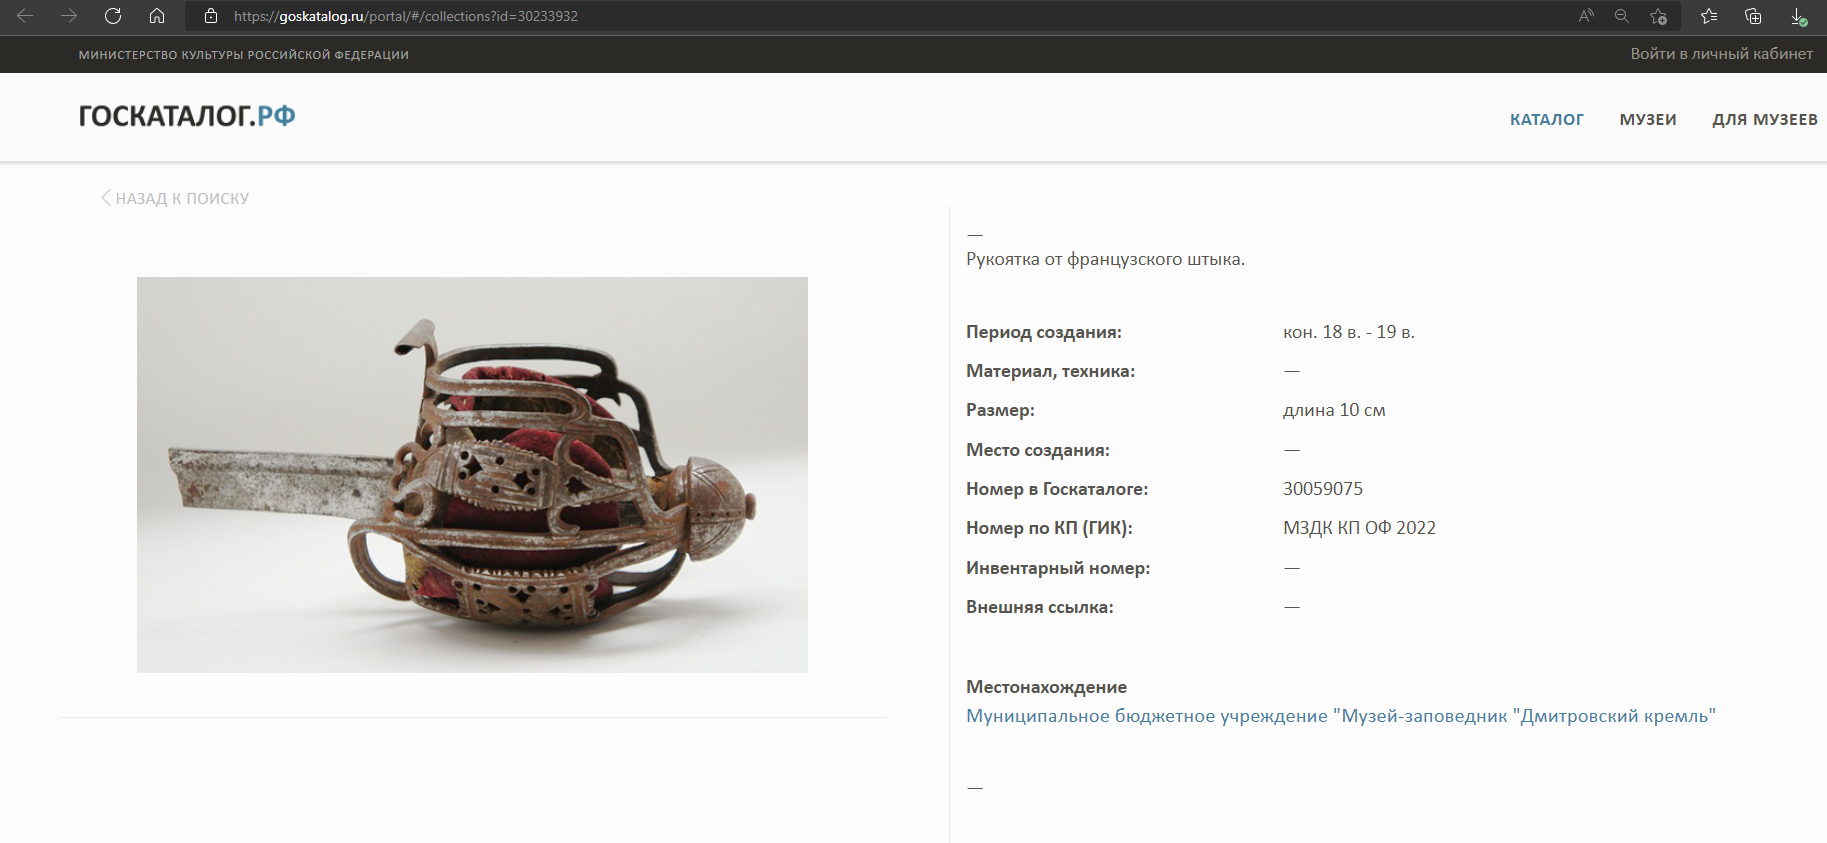Click Министерство культуры Российской Федерации link
Viewport: 1827px width, 843px height.
pos(244,55)
